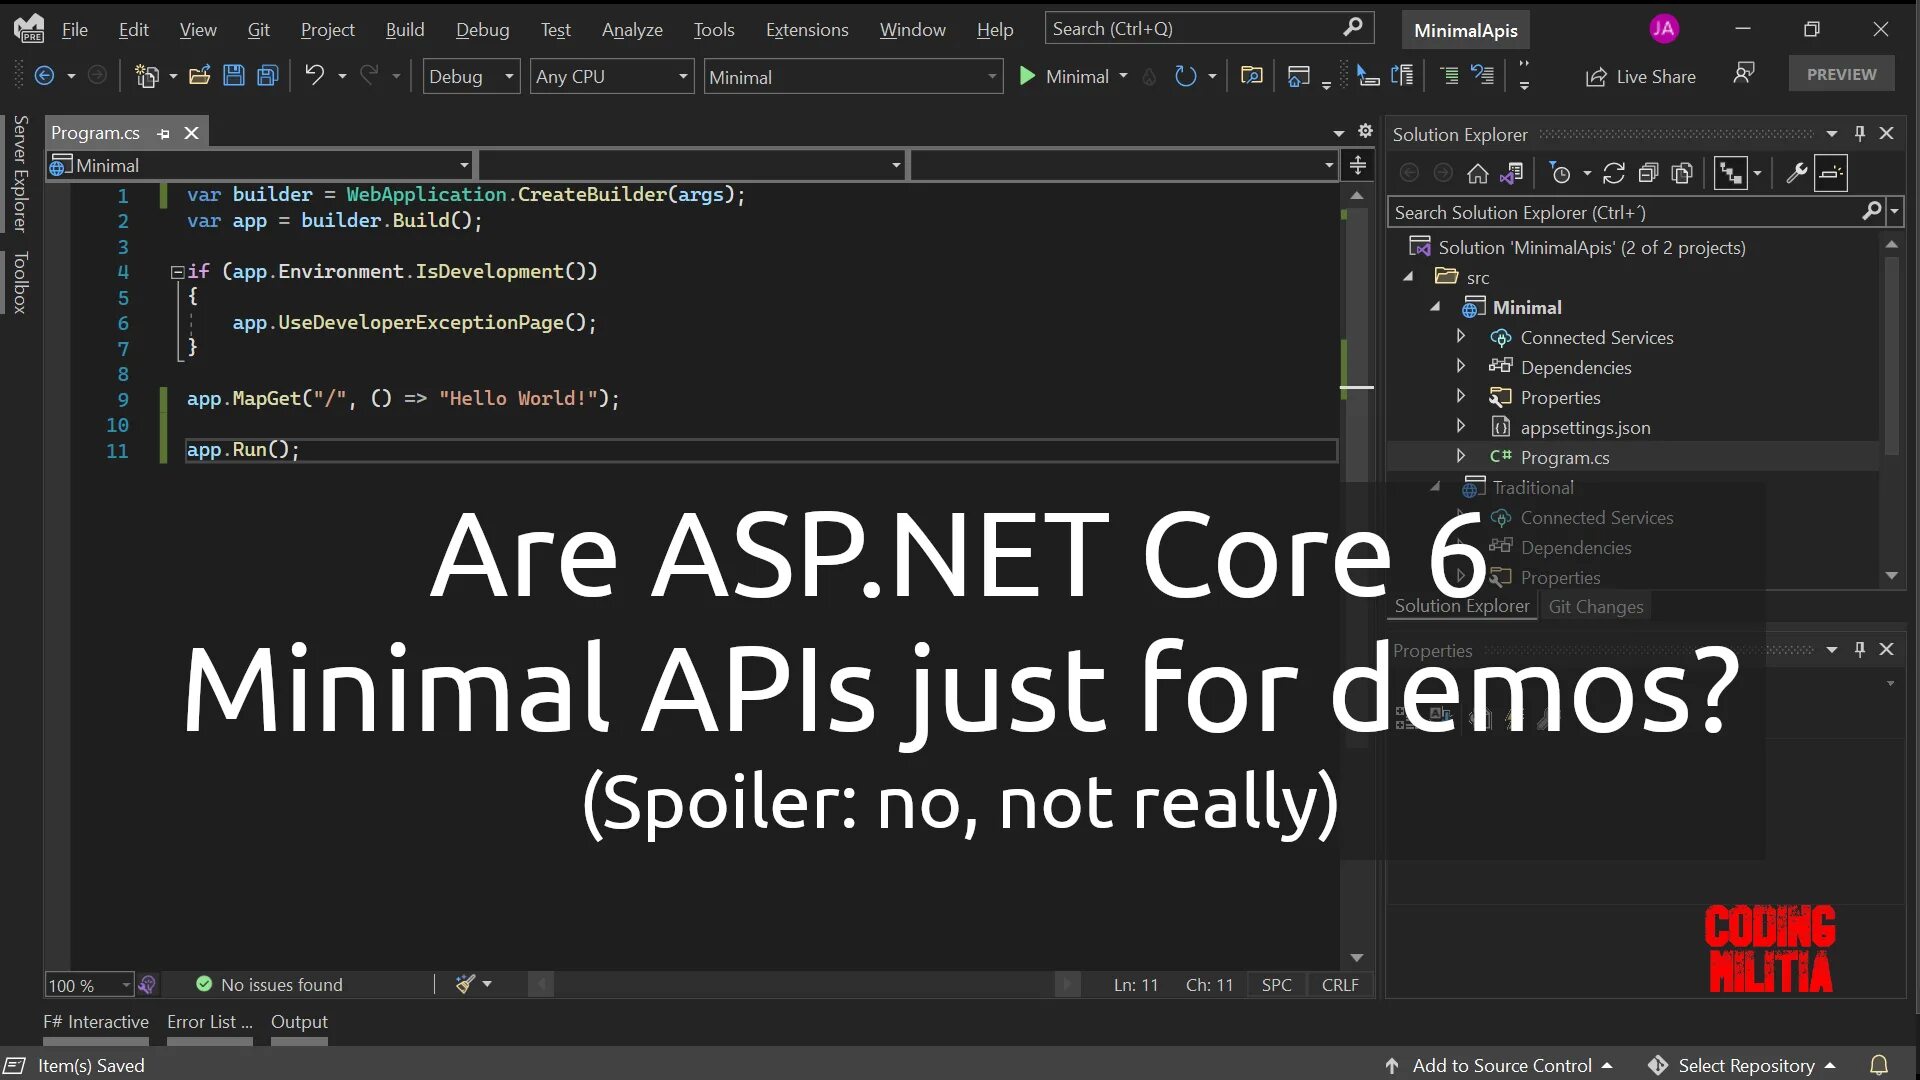Click the Live Share button

coord(1640,76)
